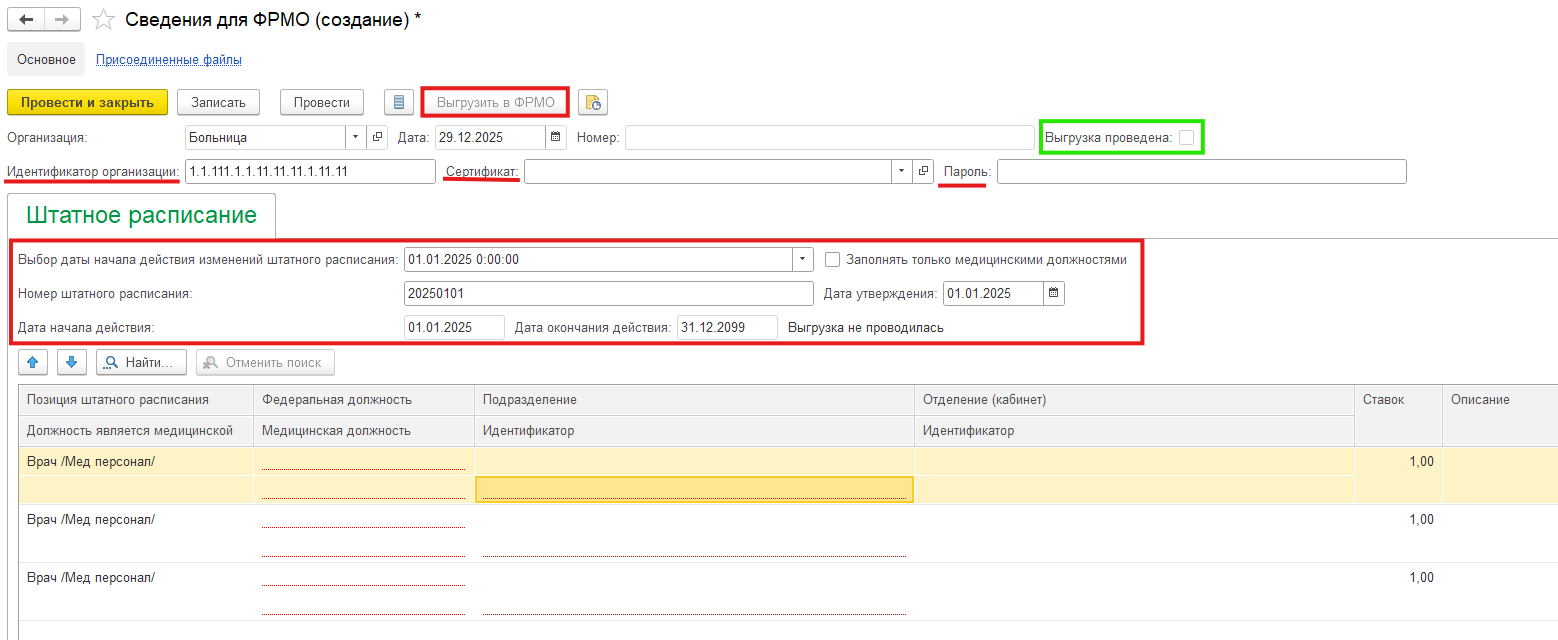Expand staffing change start date dropdown
Screen dimensions: 1558x640
[803, 260]
